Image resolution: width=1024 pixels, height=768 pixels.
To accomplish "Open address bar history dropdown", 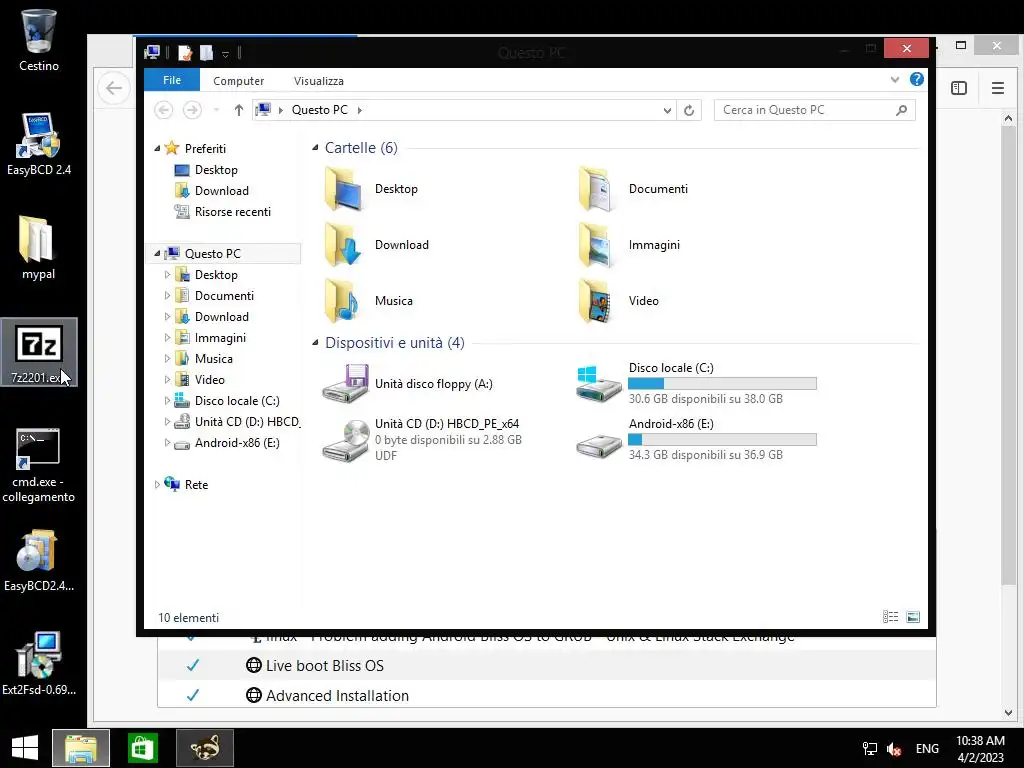I will point(667,110).
